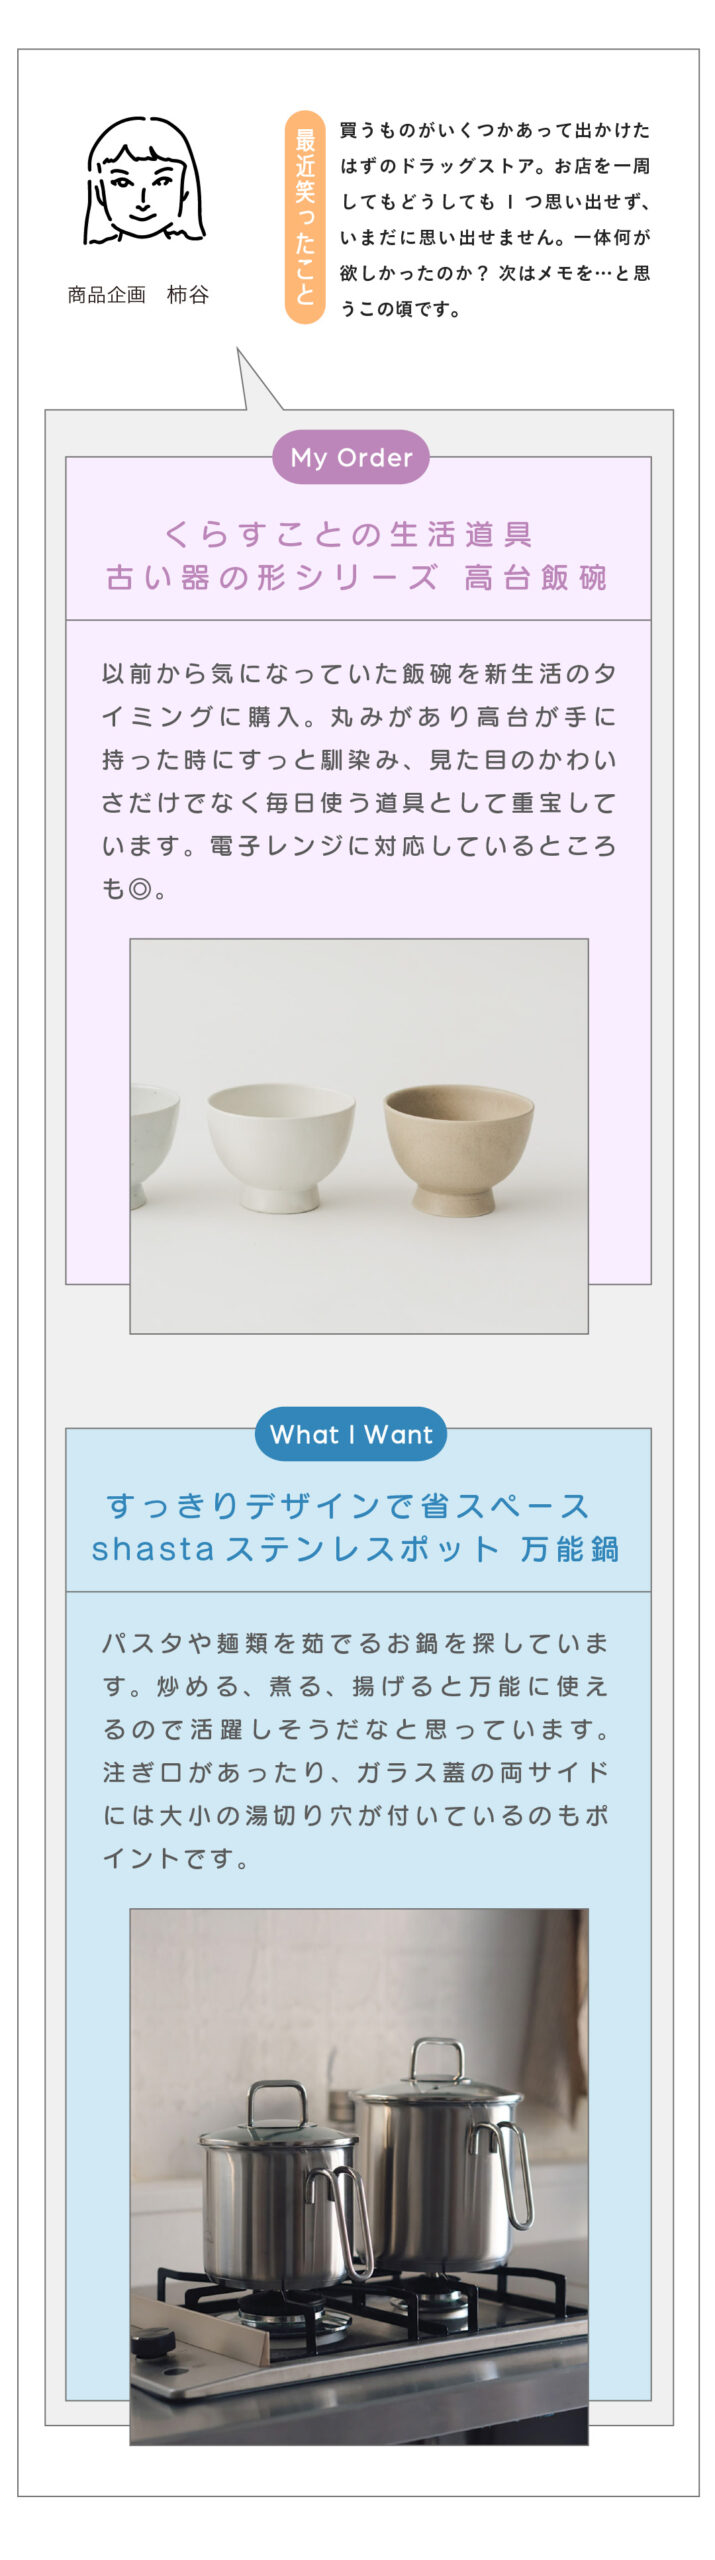The image size is (715, 2560).
Task: Select the "商品企画 柿谷" caption
Action: 138,295
